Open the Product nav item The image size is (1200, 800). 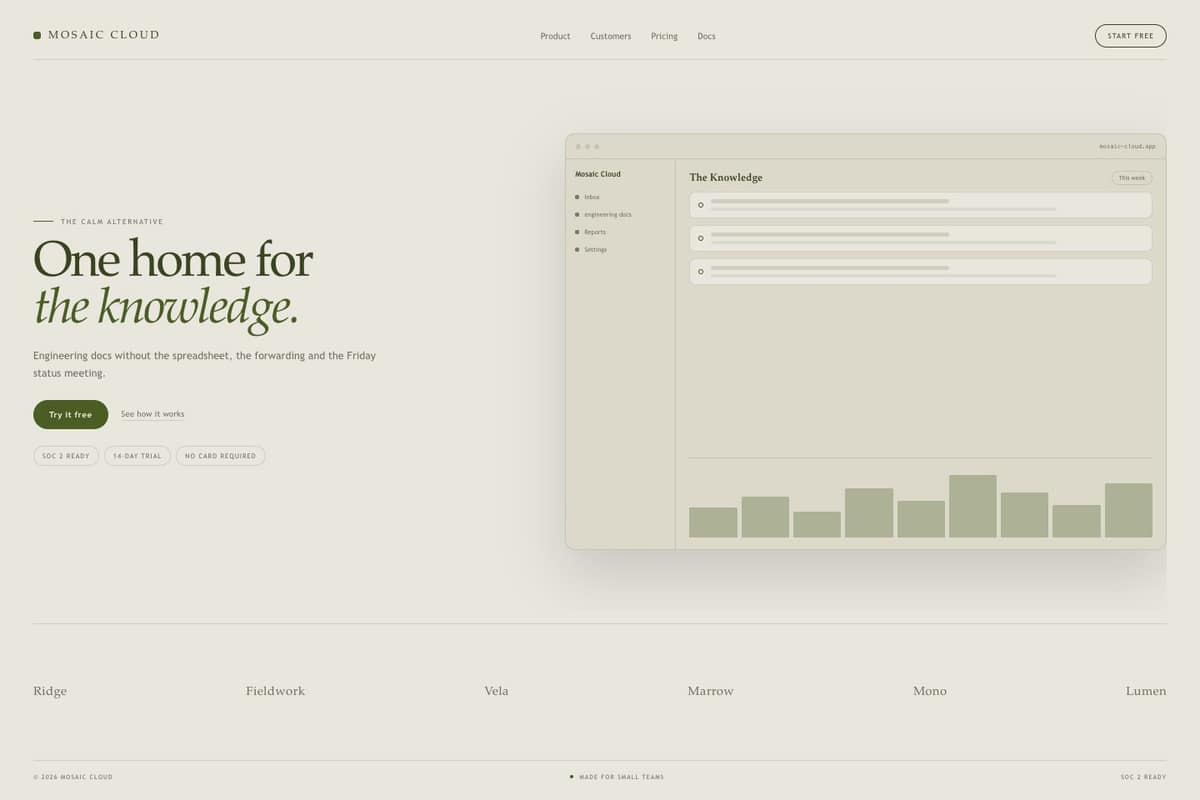point(555,36)
